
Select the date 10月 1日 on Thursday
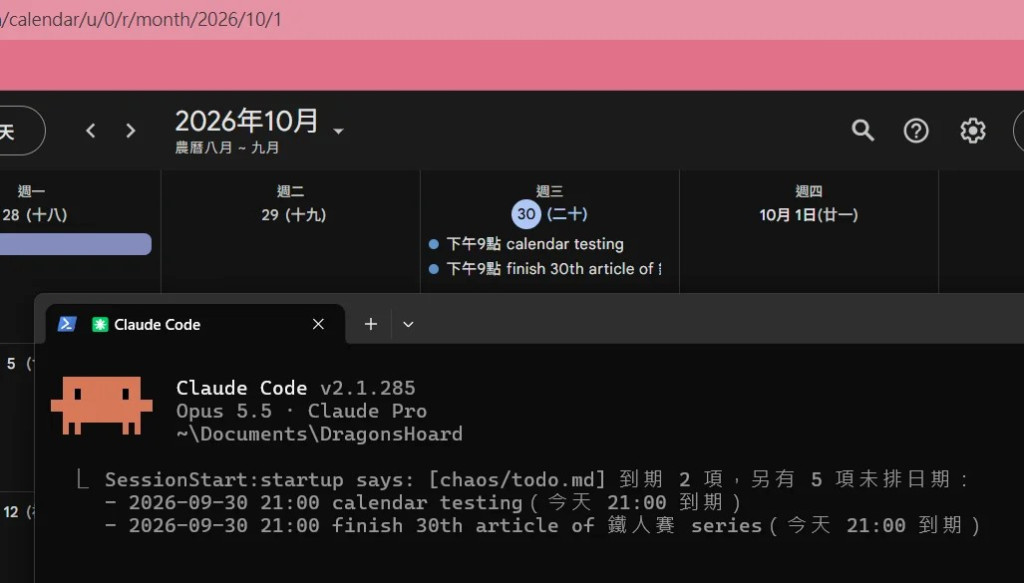pyautogui.click(x=808, y=215)
